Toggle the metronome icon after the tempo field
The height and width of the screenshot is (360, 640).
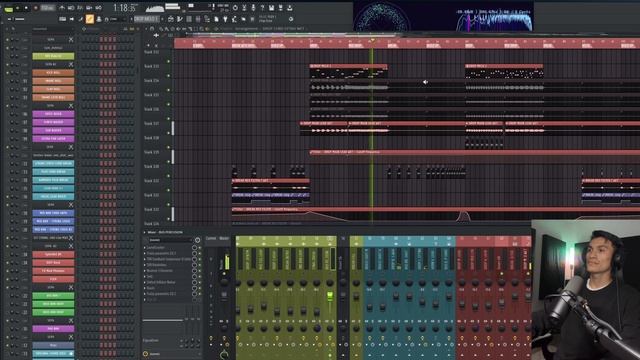point(62,8)
